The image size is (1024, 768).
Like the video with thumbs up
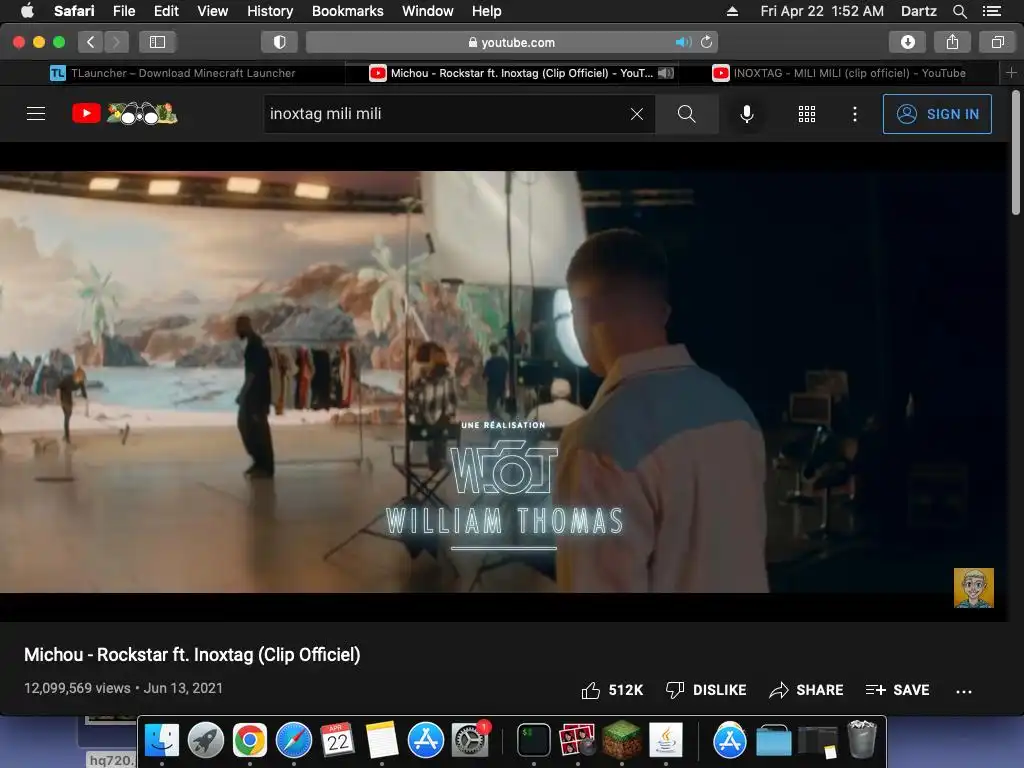(x=612, y=690)
